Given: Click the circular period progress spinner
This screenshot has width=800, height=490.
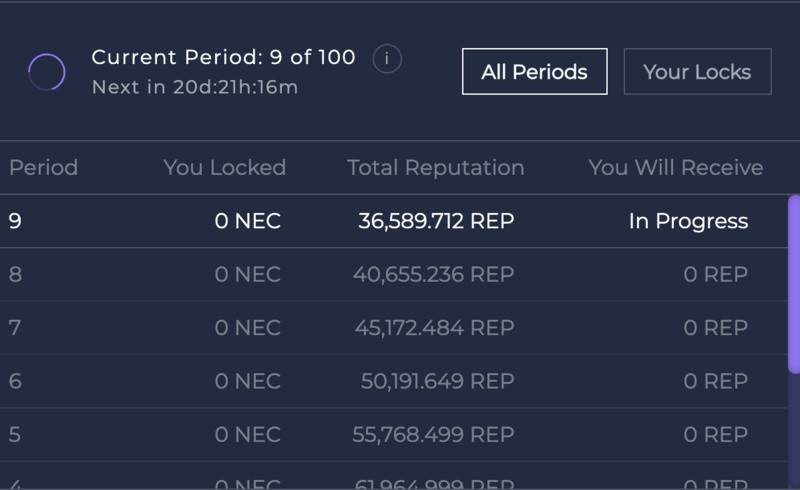Looking at the screenshot, I should (47, 72).
